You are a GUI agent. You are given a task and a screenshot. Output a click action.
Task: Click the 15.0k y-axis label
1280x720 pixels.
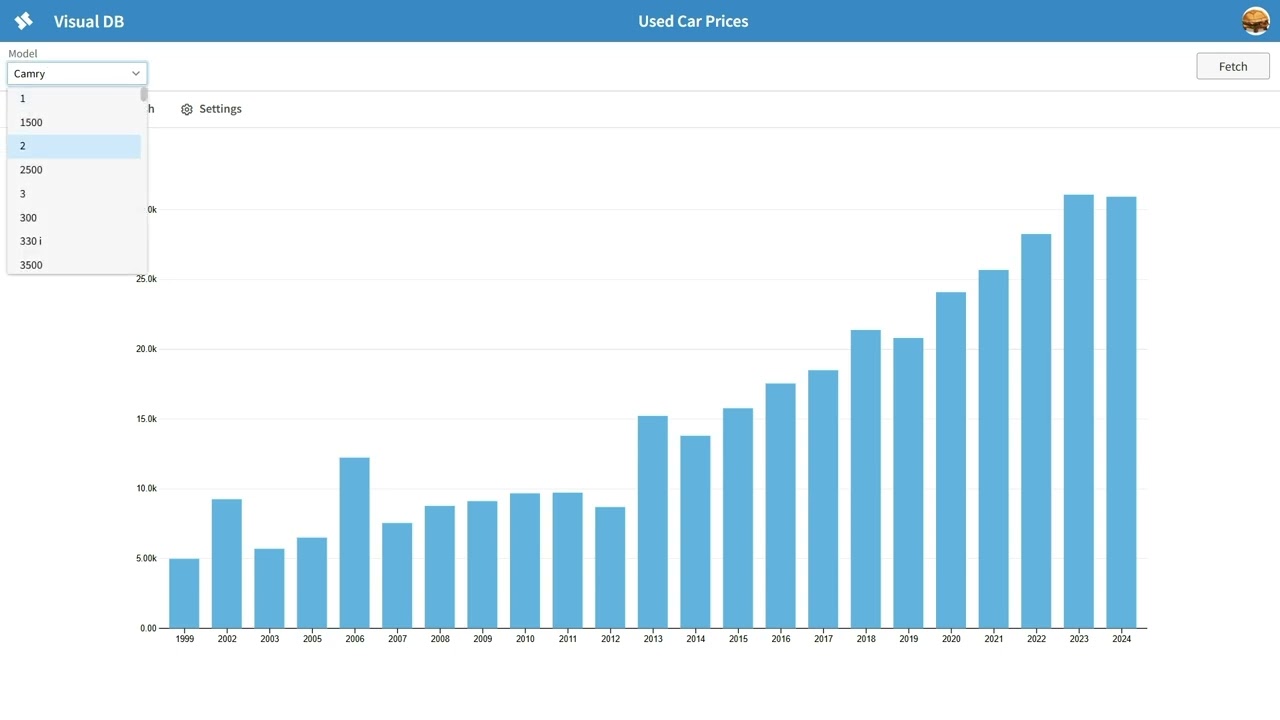click(147, 419)
